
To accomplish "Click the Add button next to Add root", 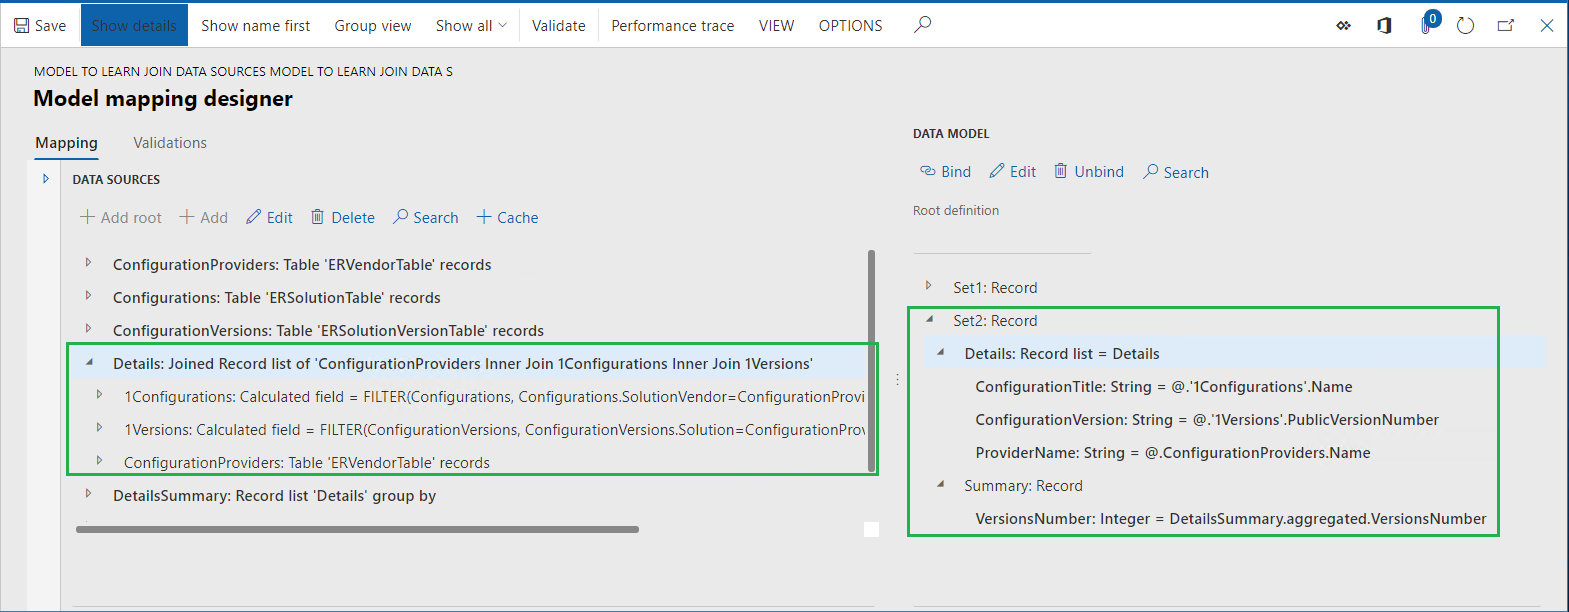I will (203, 217).
